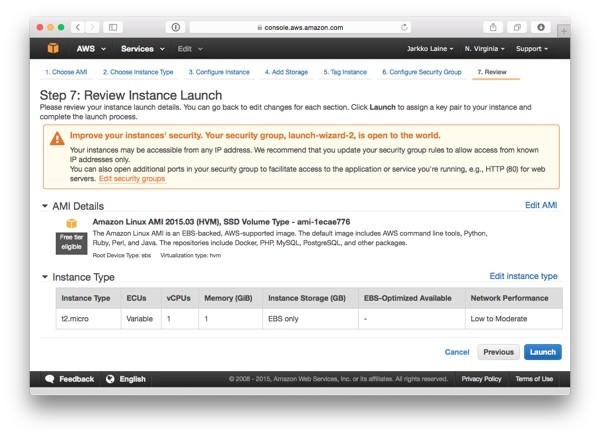Add a new tab with plus button
The width and height of the screenshot is (600, 438).
pos(564,31)
